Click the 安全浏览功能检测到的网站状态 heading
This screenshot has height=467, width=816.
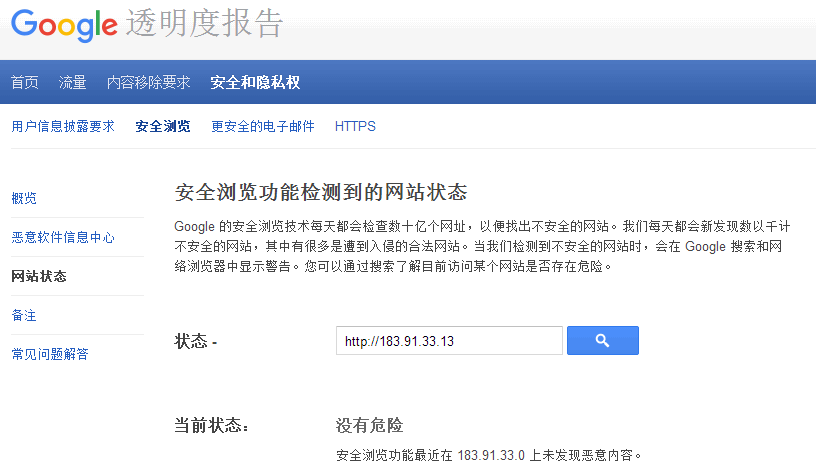tap(321, 192)
